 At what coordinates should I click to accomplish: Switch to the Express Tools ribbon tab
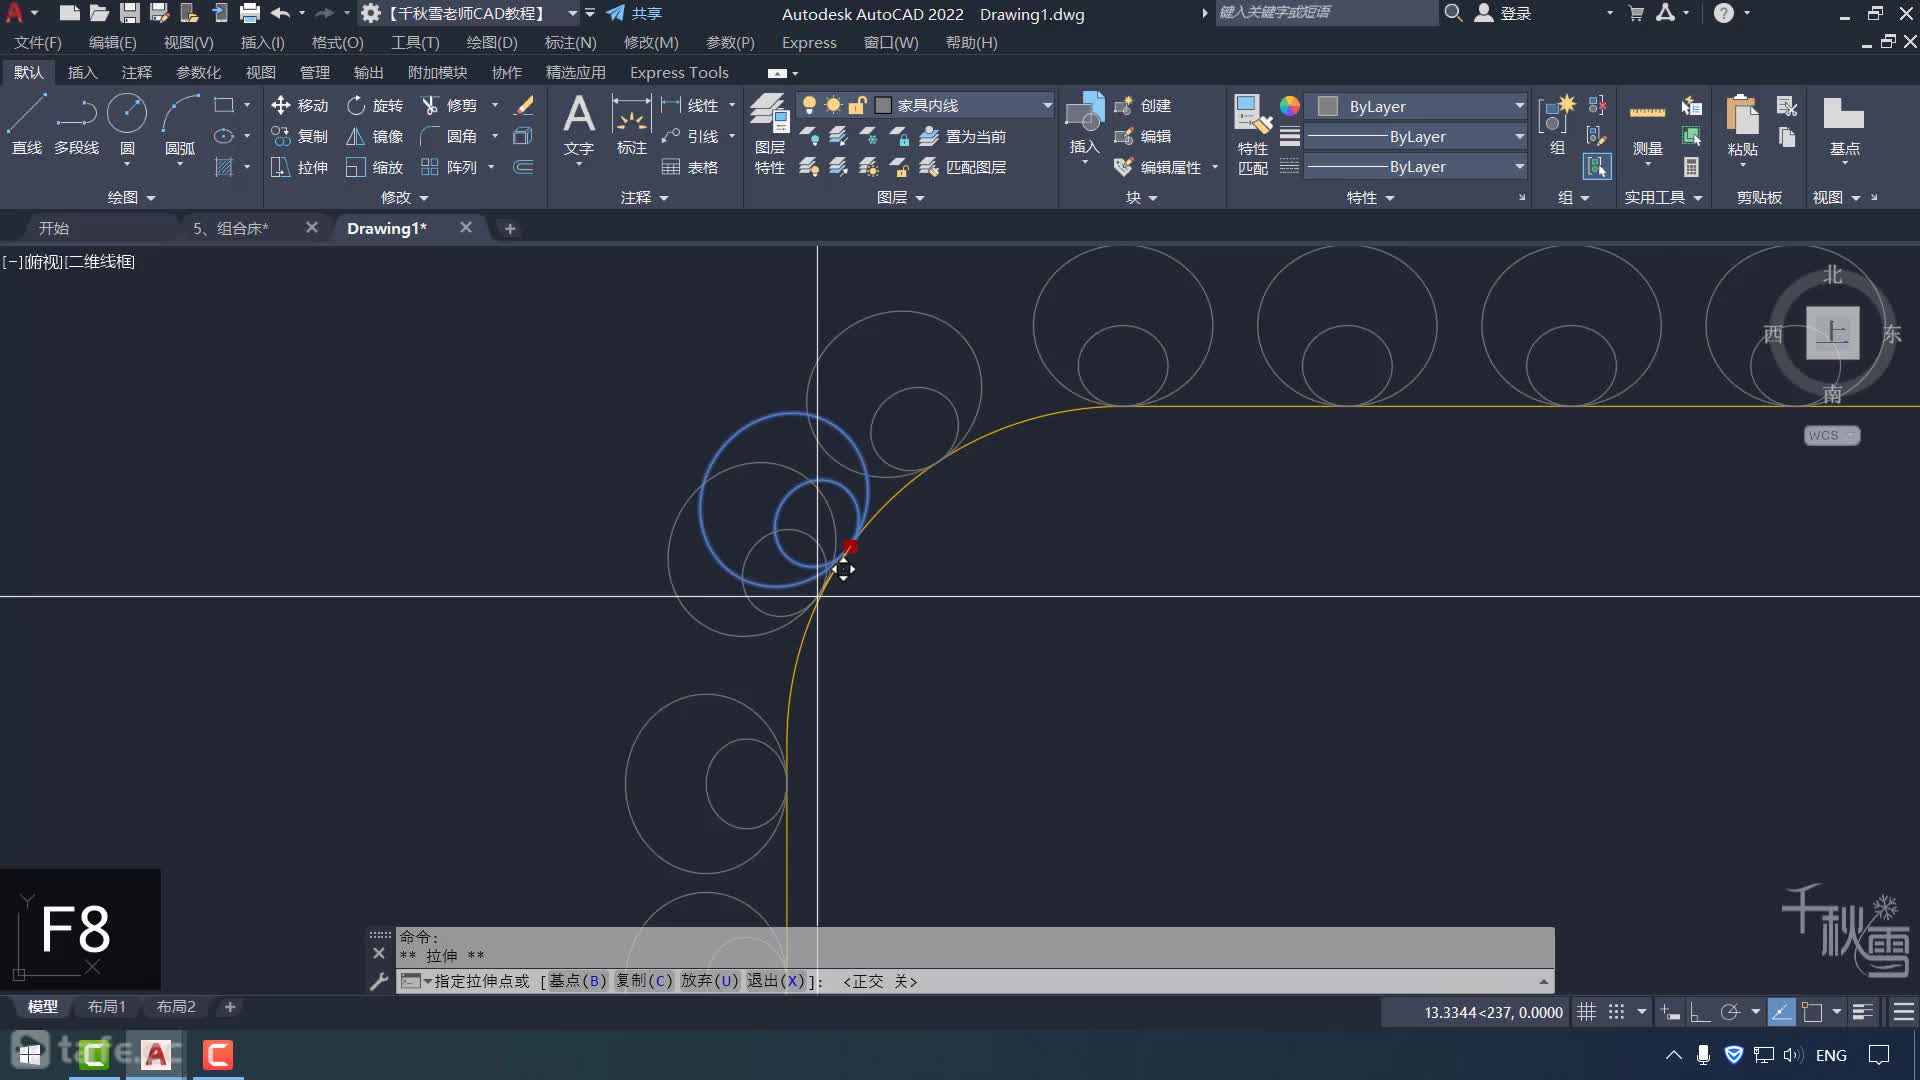click(x=679, y=72)
